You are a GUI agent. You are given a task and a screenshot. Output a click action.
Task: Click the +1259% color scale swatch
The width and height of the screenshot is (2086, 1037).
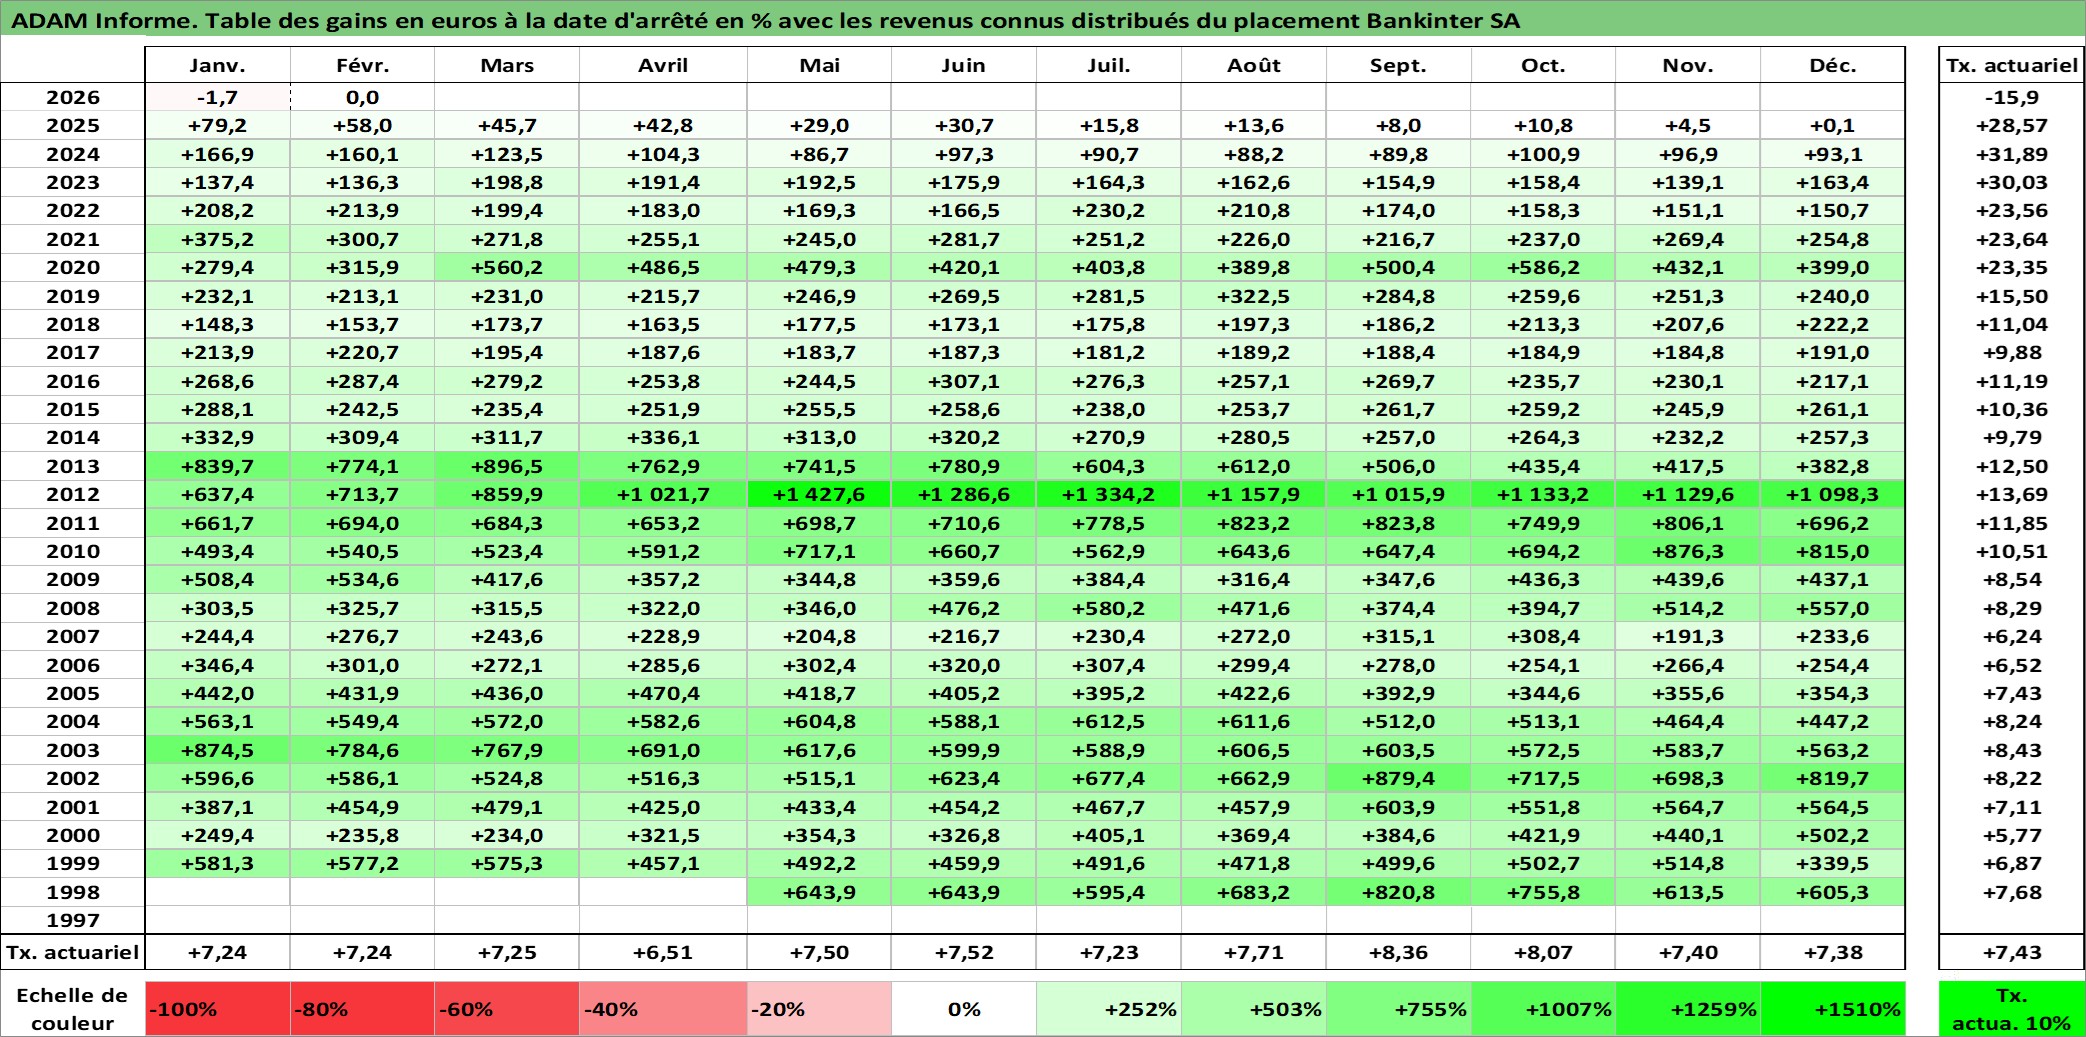(1688, 1009)
